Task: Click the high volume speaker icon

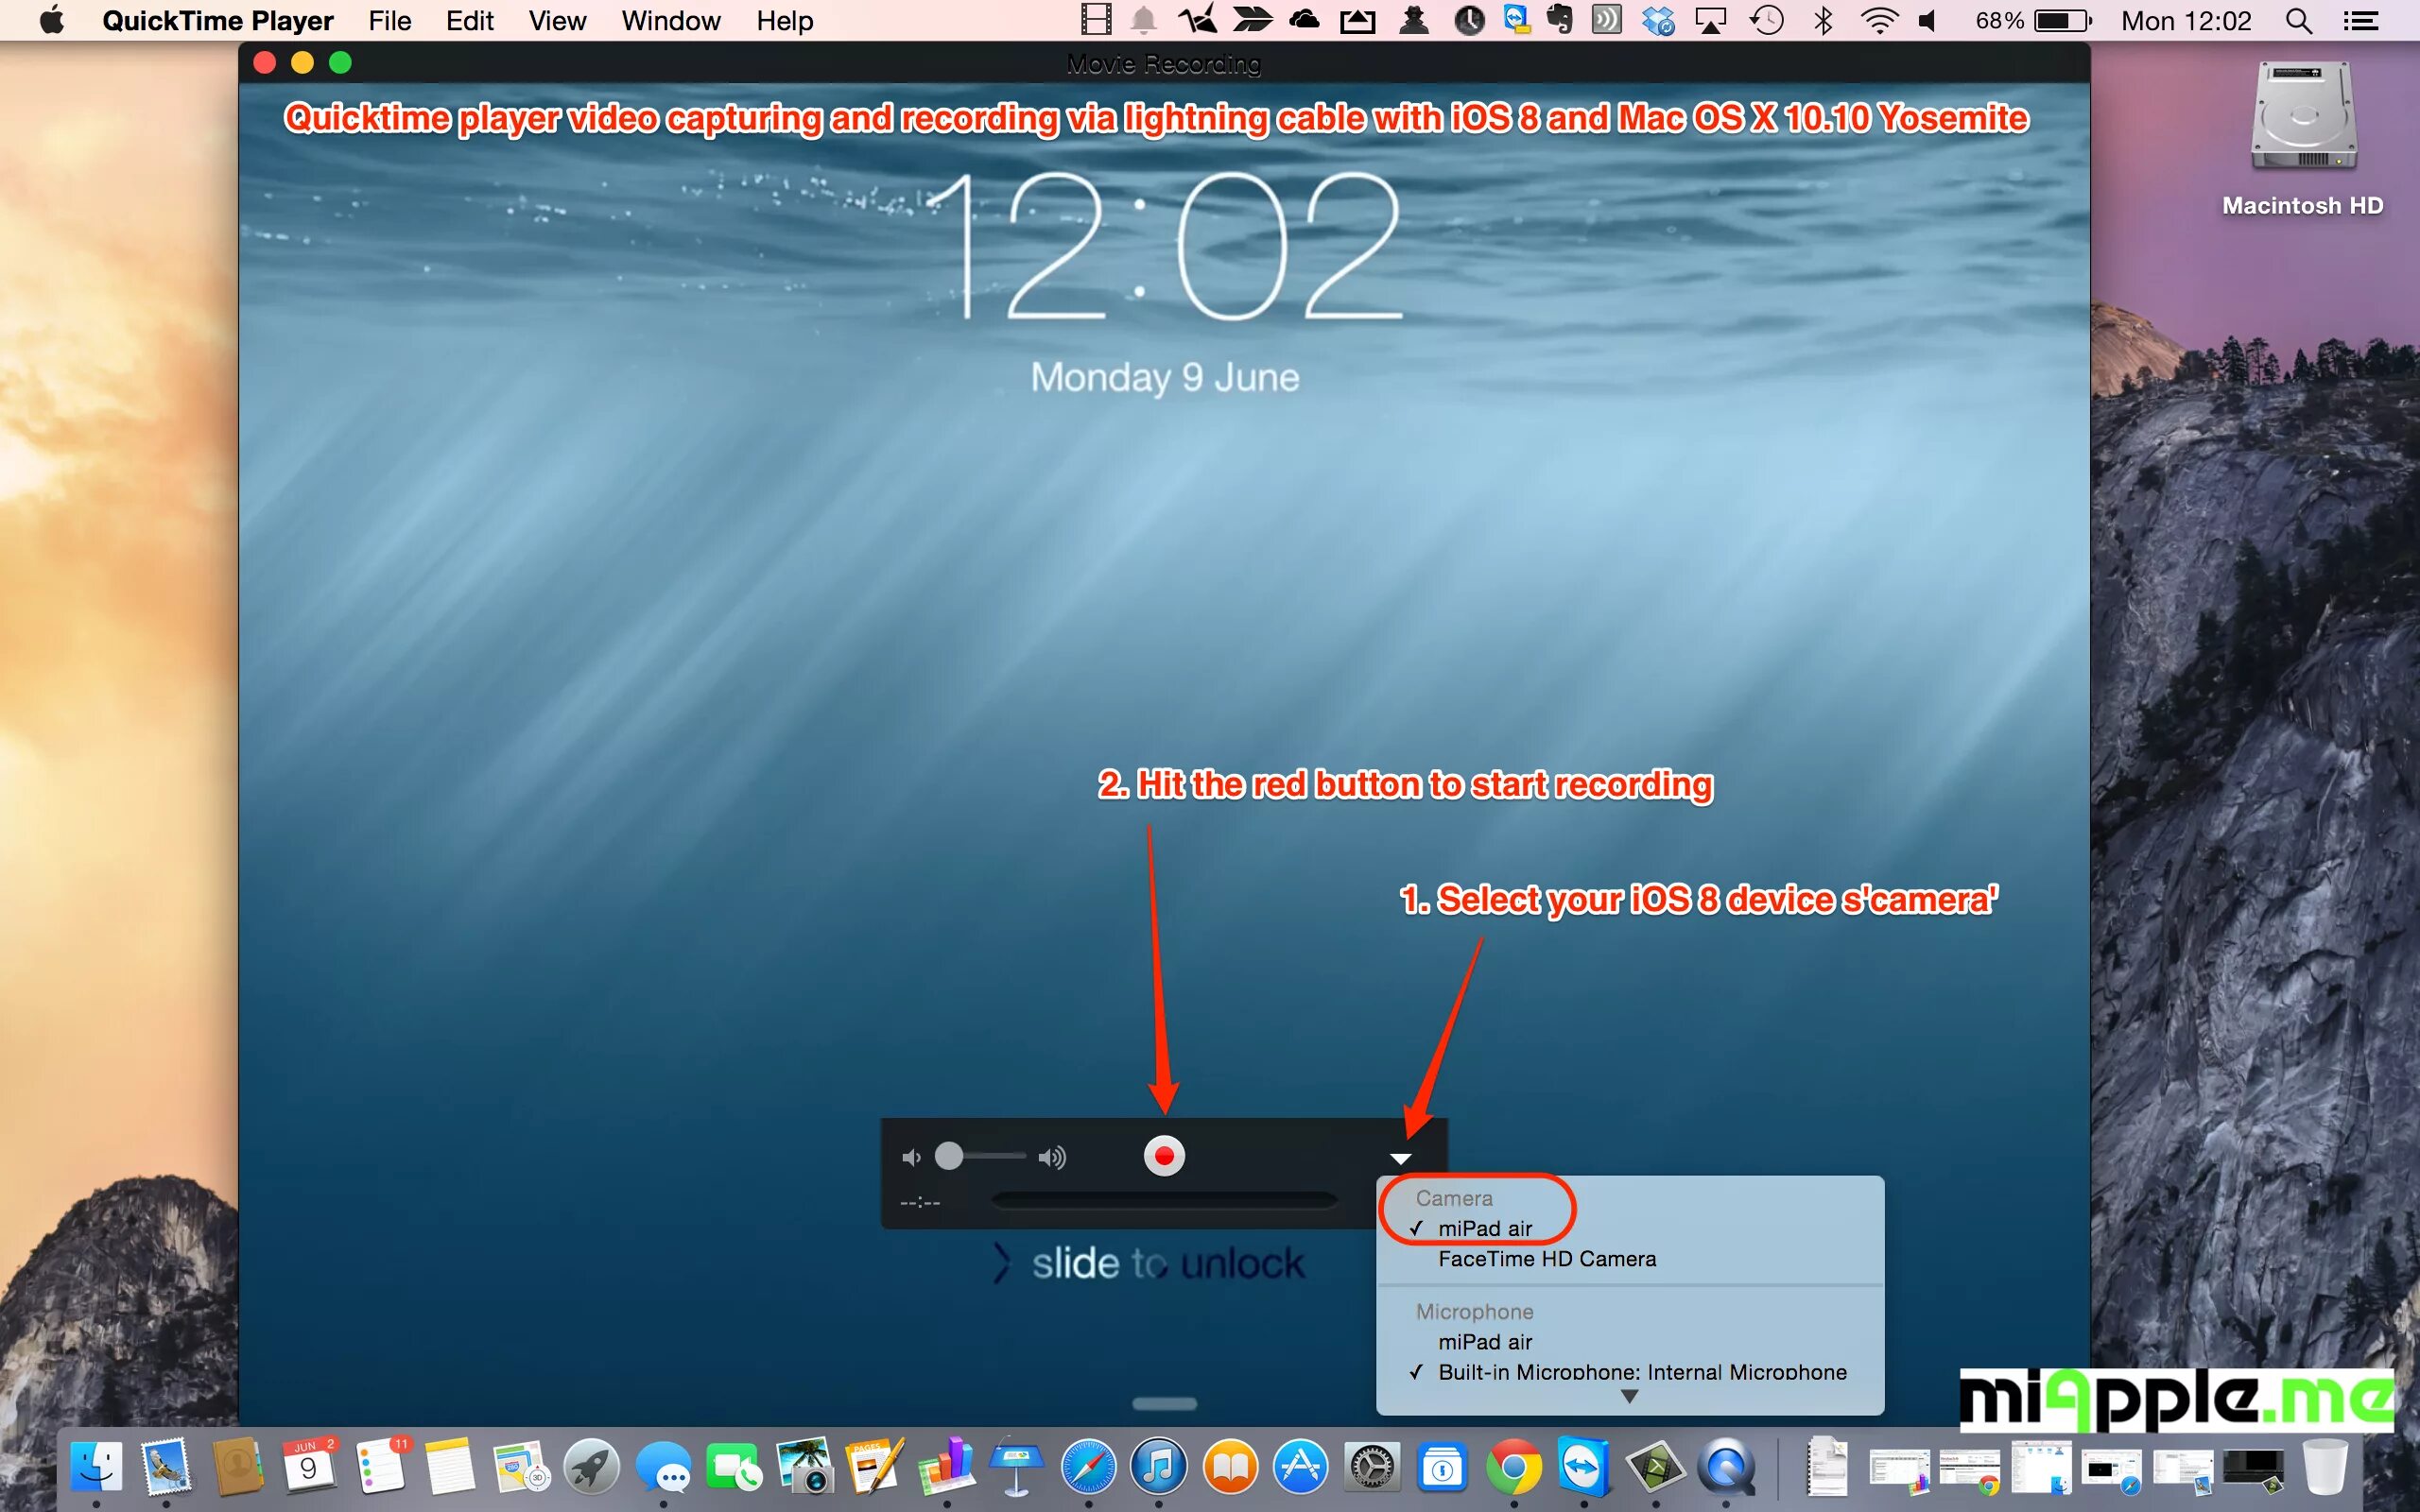Action: click(x=1051, y=1157)
